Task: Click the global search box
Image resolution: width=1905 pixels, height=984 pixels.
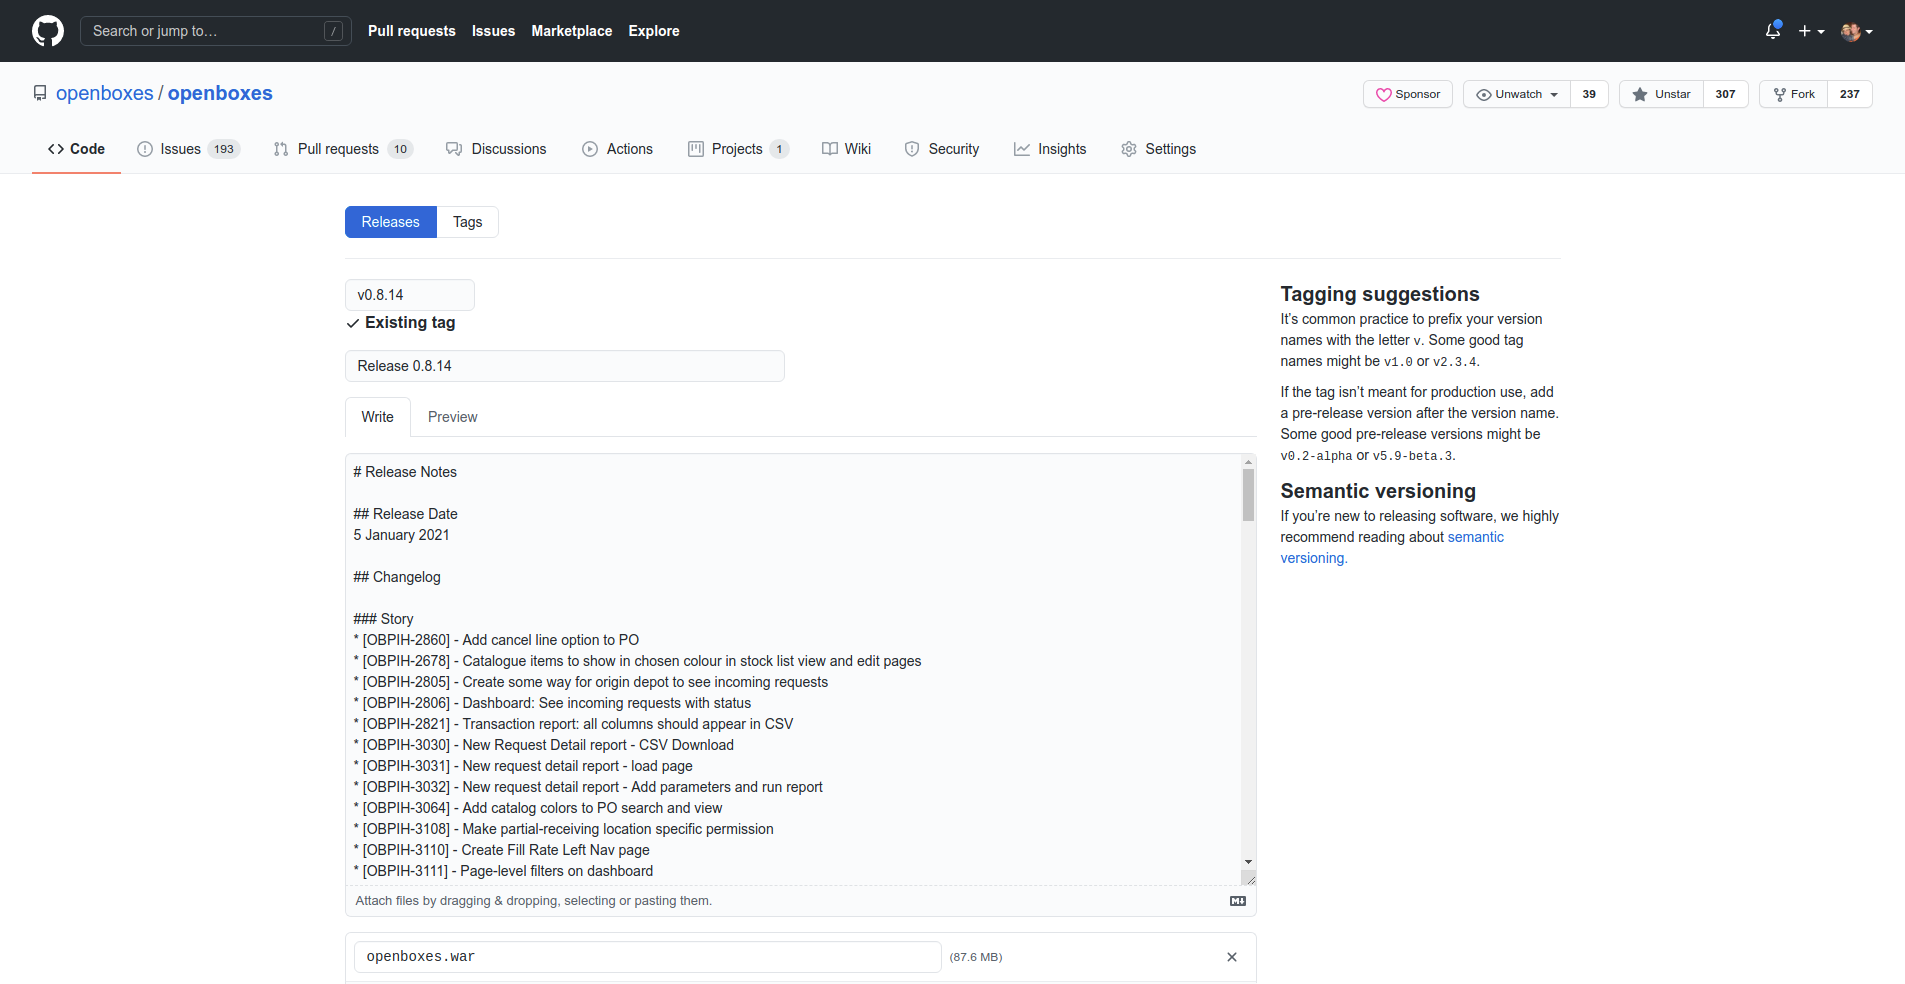Action: [x=216, y=31]
